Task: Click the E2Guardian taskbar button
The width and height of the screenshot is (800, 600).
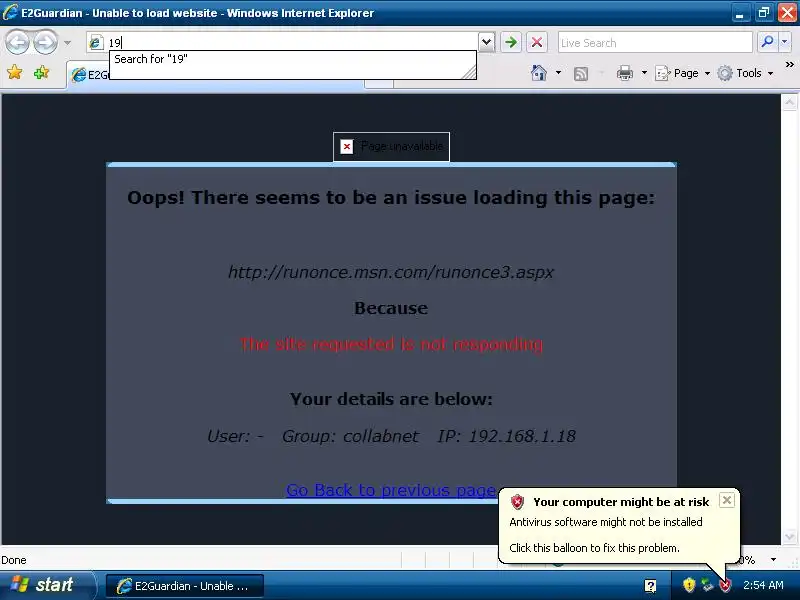Action: (x=185, y=586)
